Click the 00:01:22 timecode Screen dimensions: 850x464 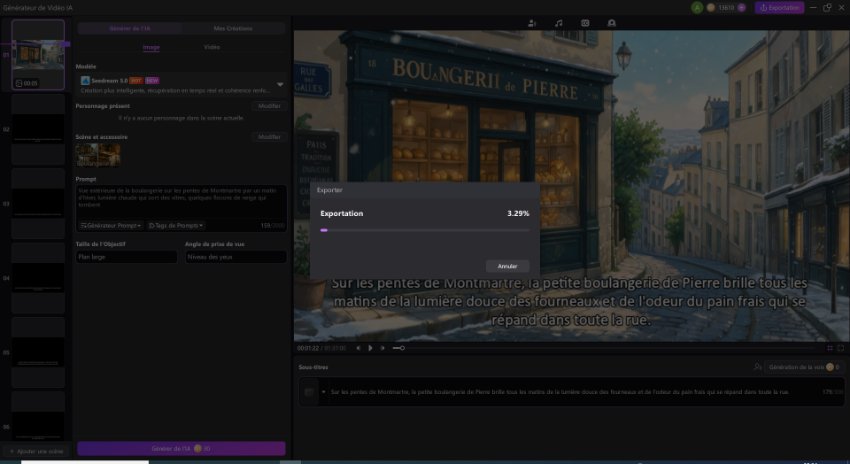[x=308, y=348]
